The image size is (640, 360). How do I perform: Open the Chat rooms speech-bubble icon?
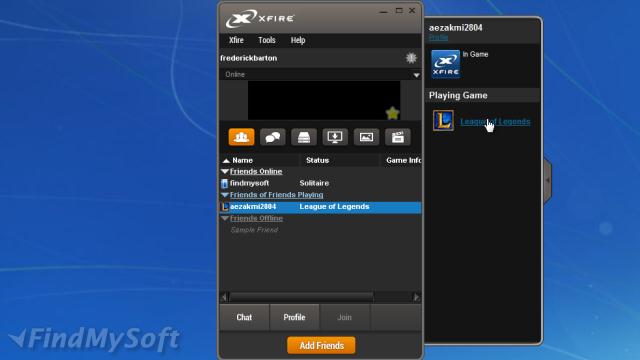(273, 137)
